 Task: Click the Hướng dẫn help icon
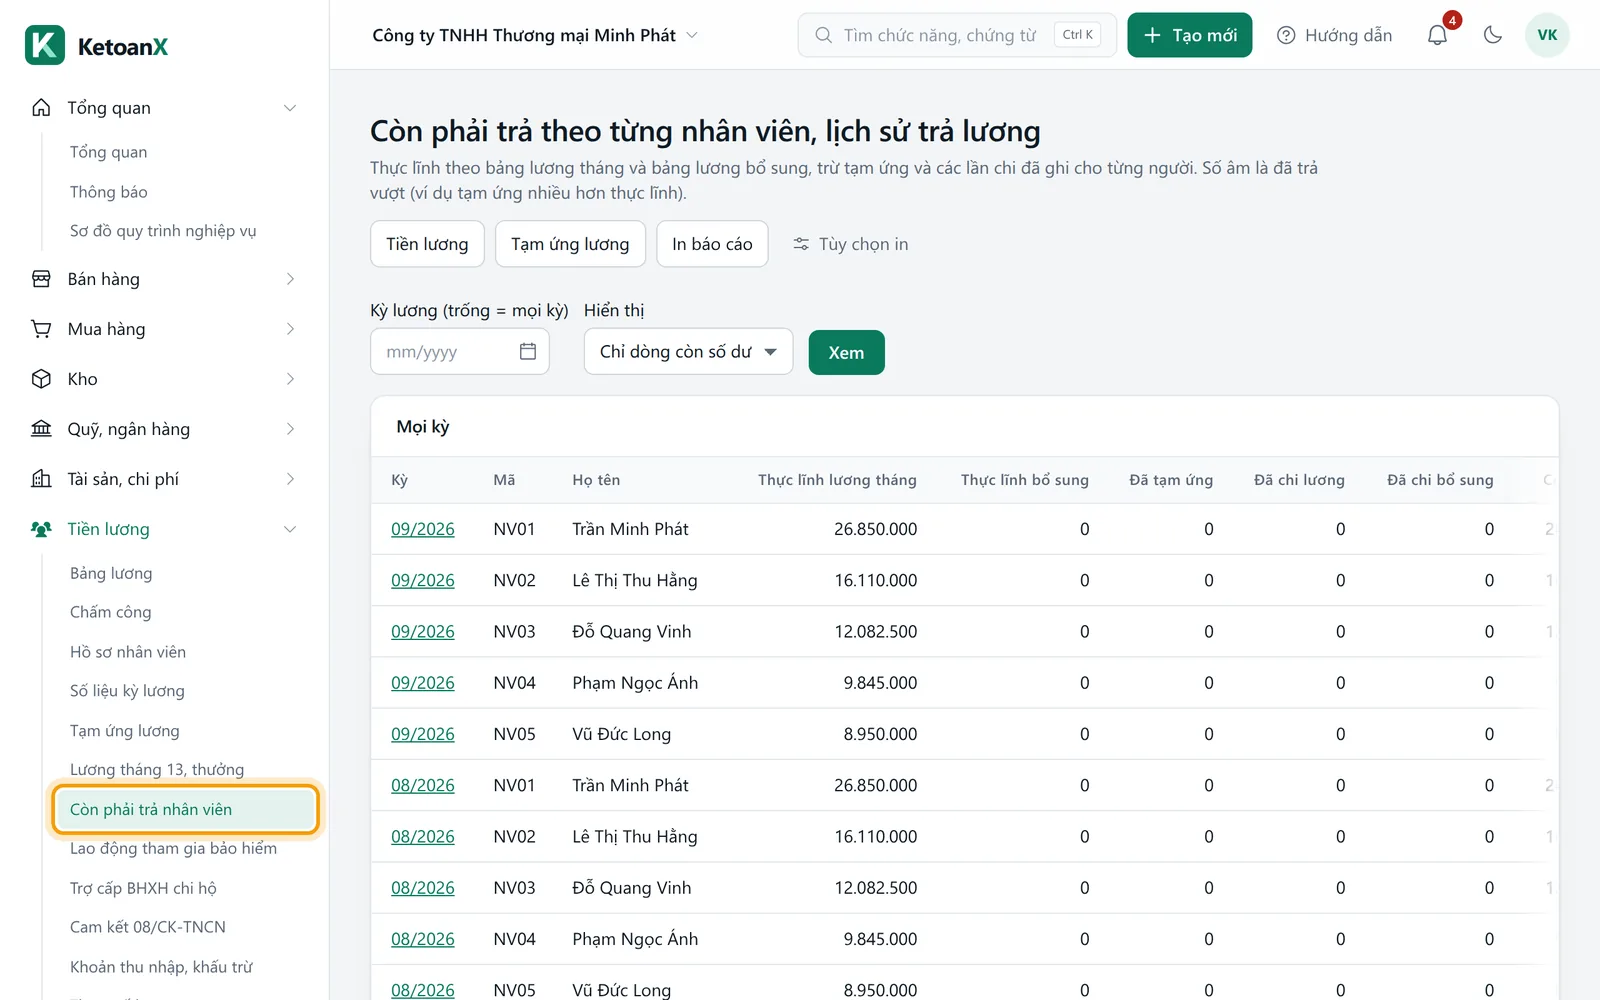[1286, 35]
